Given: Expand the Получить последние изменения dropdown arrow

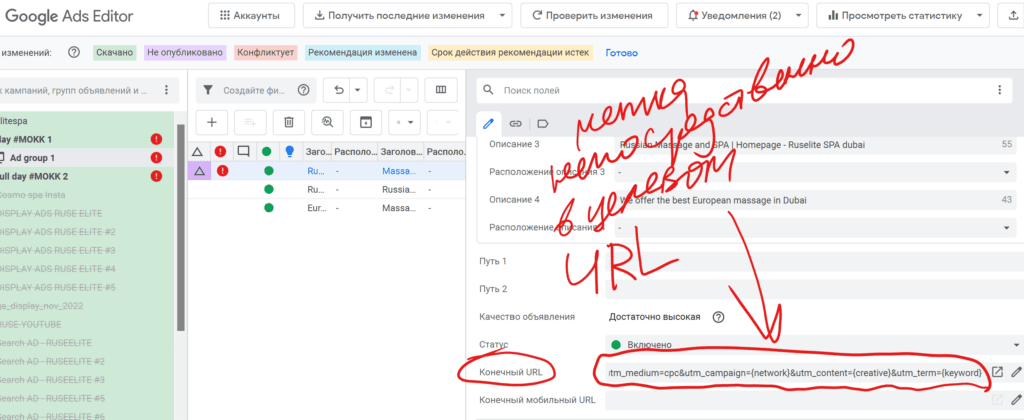Looking at the screenshot, I should tap(501, 15).
